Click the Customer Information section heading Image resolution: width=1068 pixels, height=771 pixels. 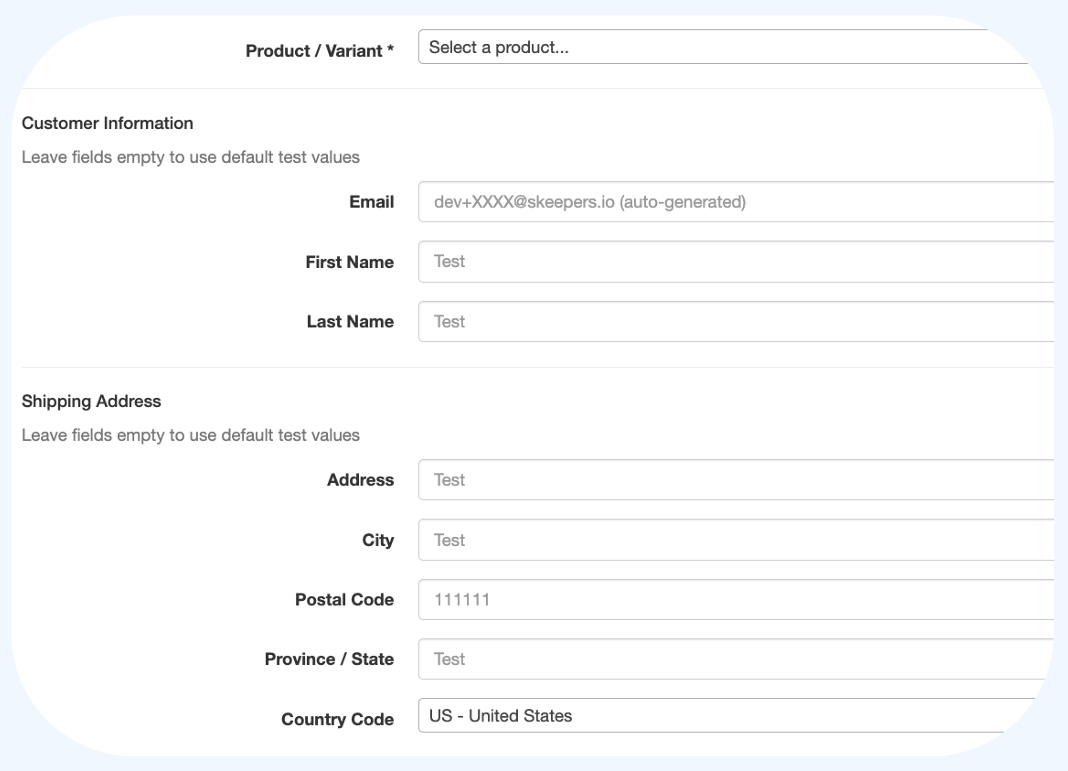tap(107, 123)
